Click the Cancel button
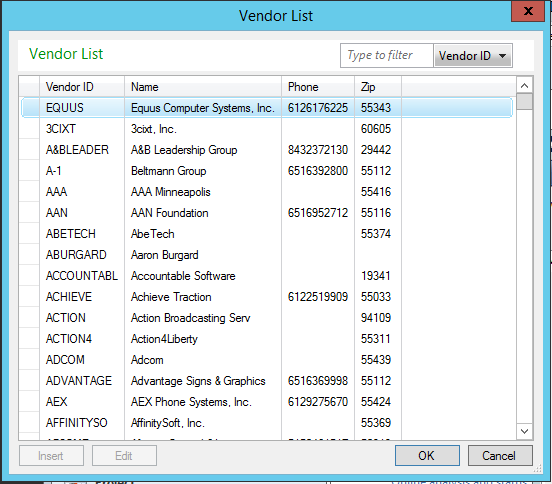 pos(500,455)
